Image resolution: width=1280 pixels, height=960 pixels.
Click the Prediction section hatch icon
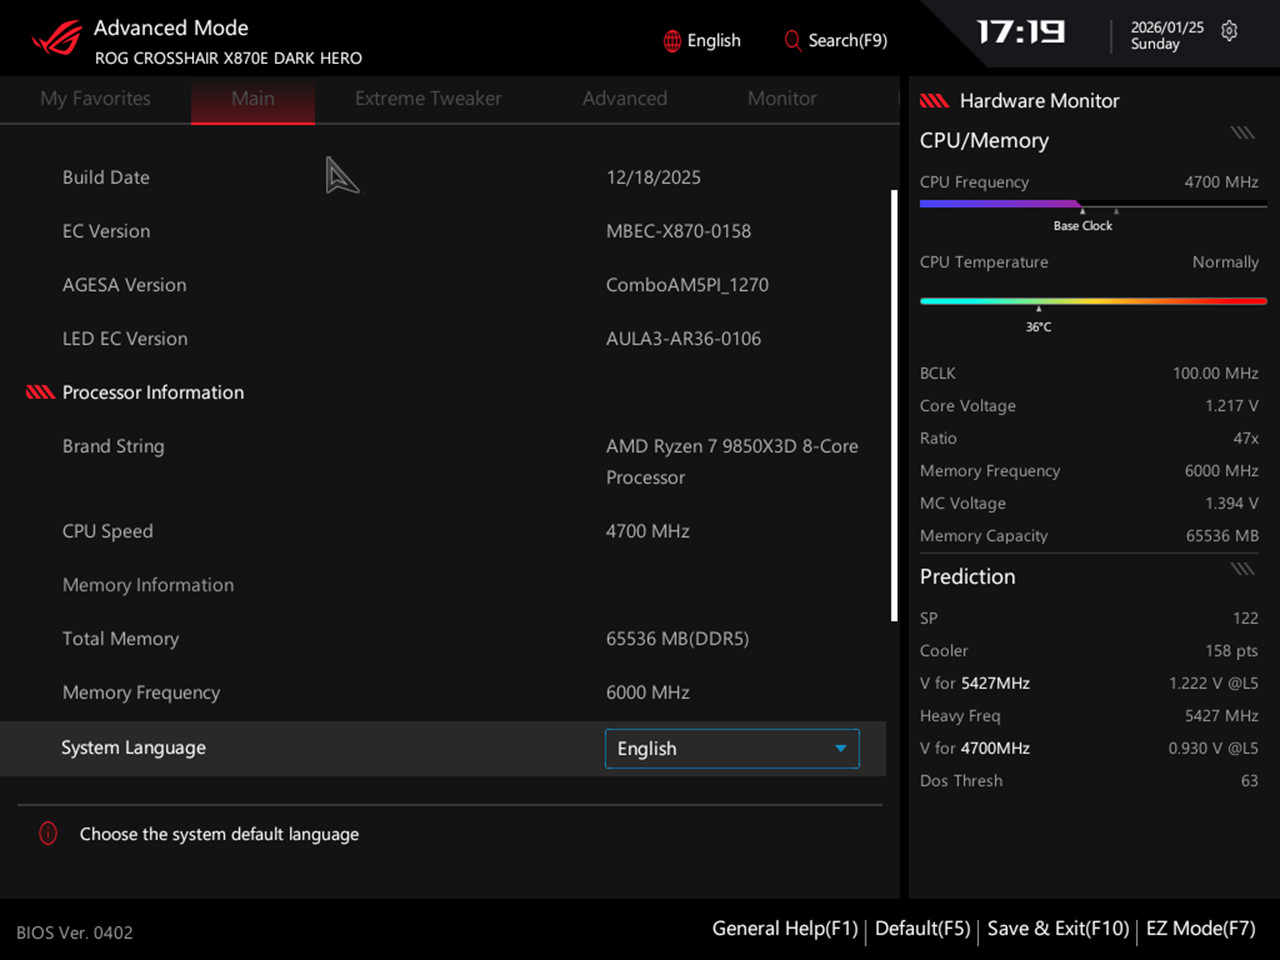point(1242,569)
